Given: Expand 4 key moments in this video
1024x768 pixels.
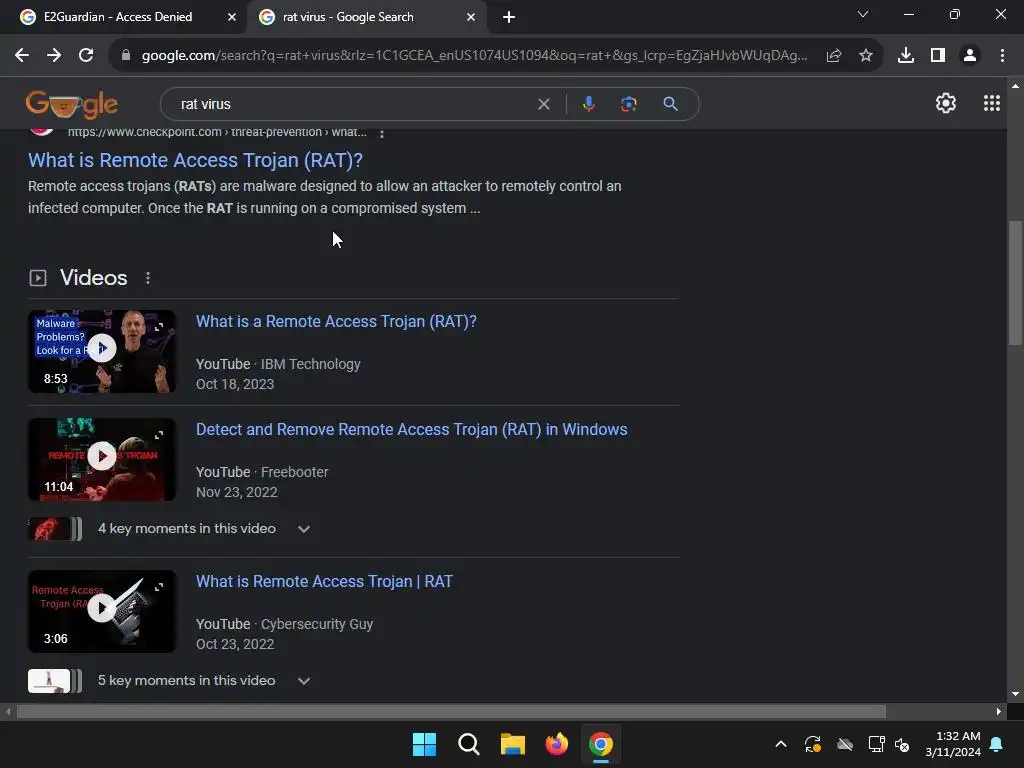Looking at the screenshot, I should click(304, 529).
